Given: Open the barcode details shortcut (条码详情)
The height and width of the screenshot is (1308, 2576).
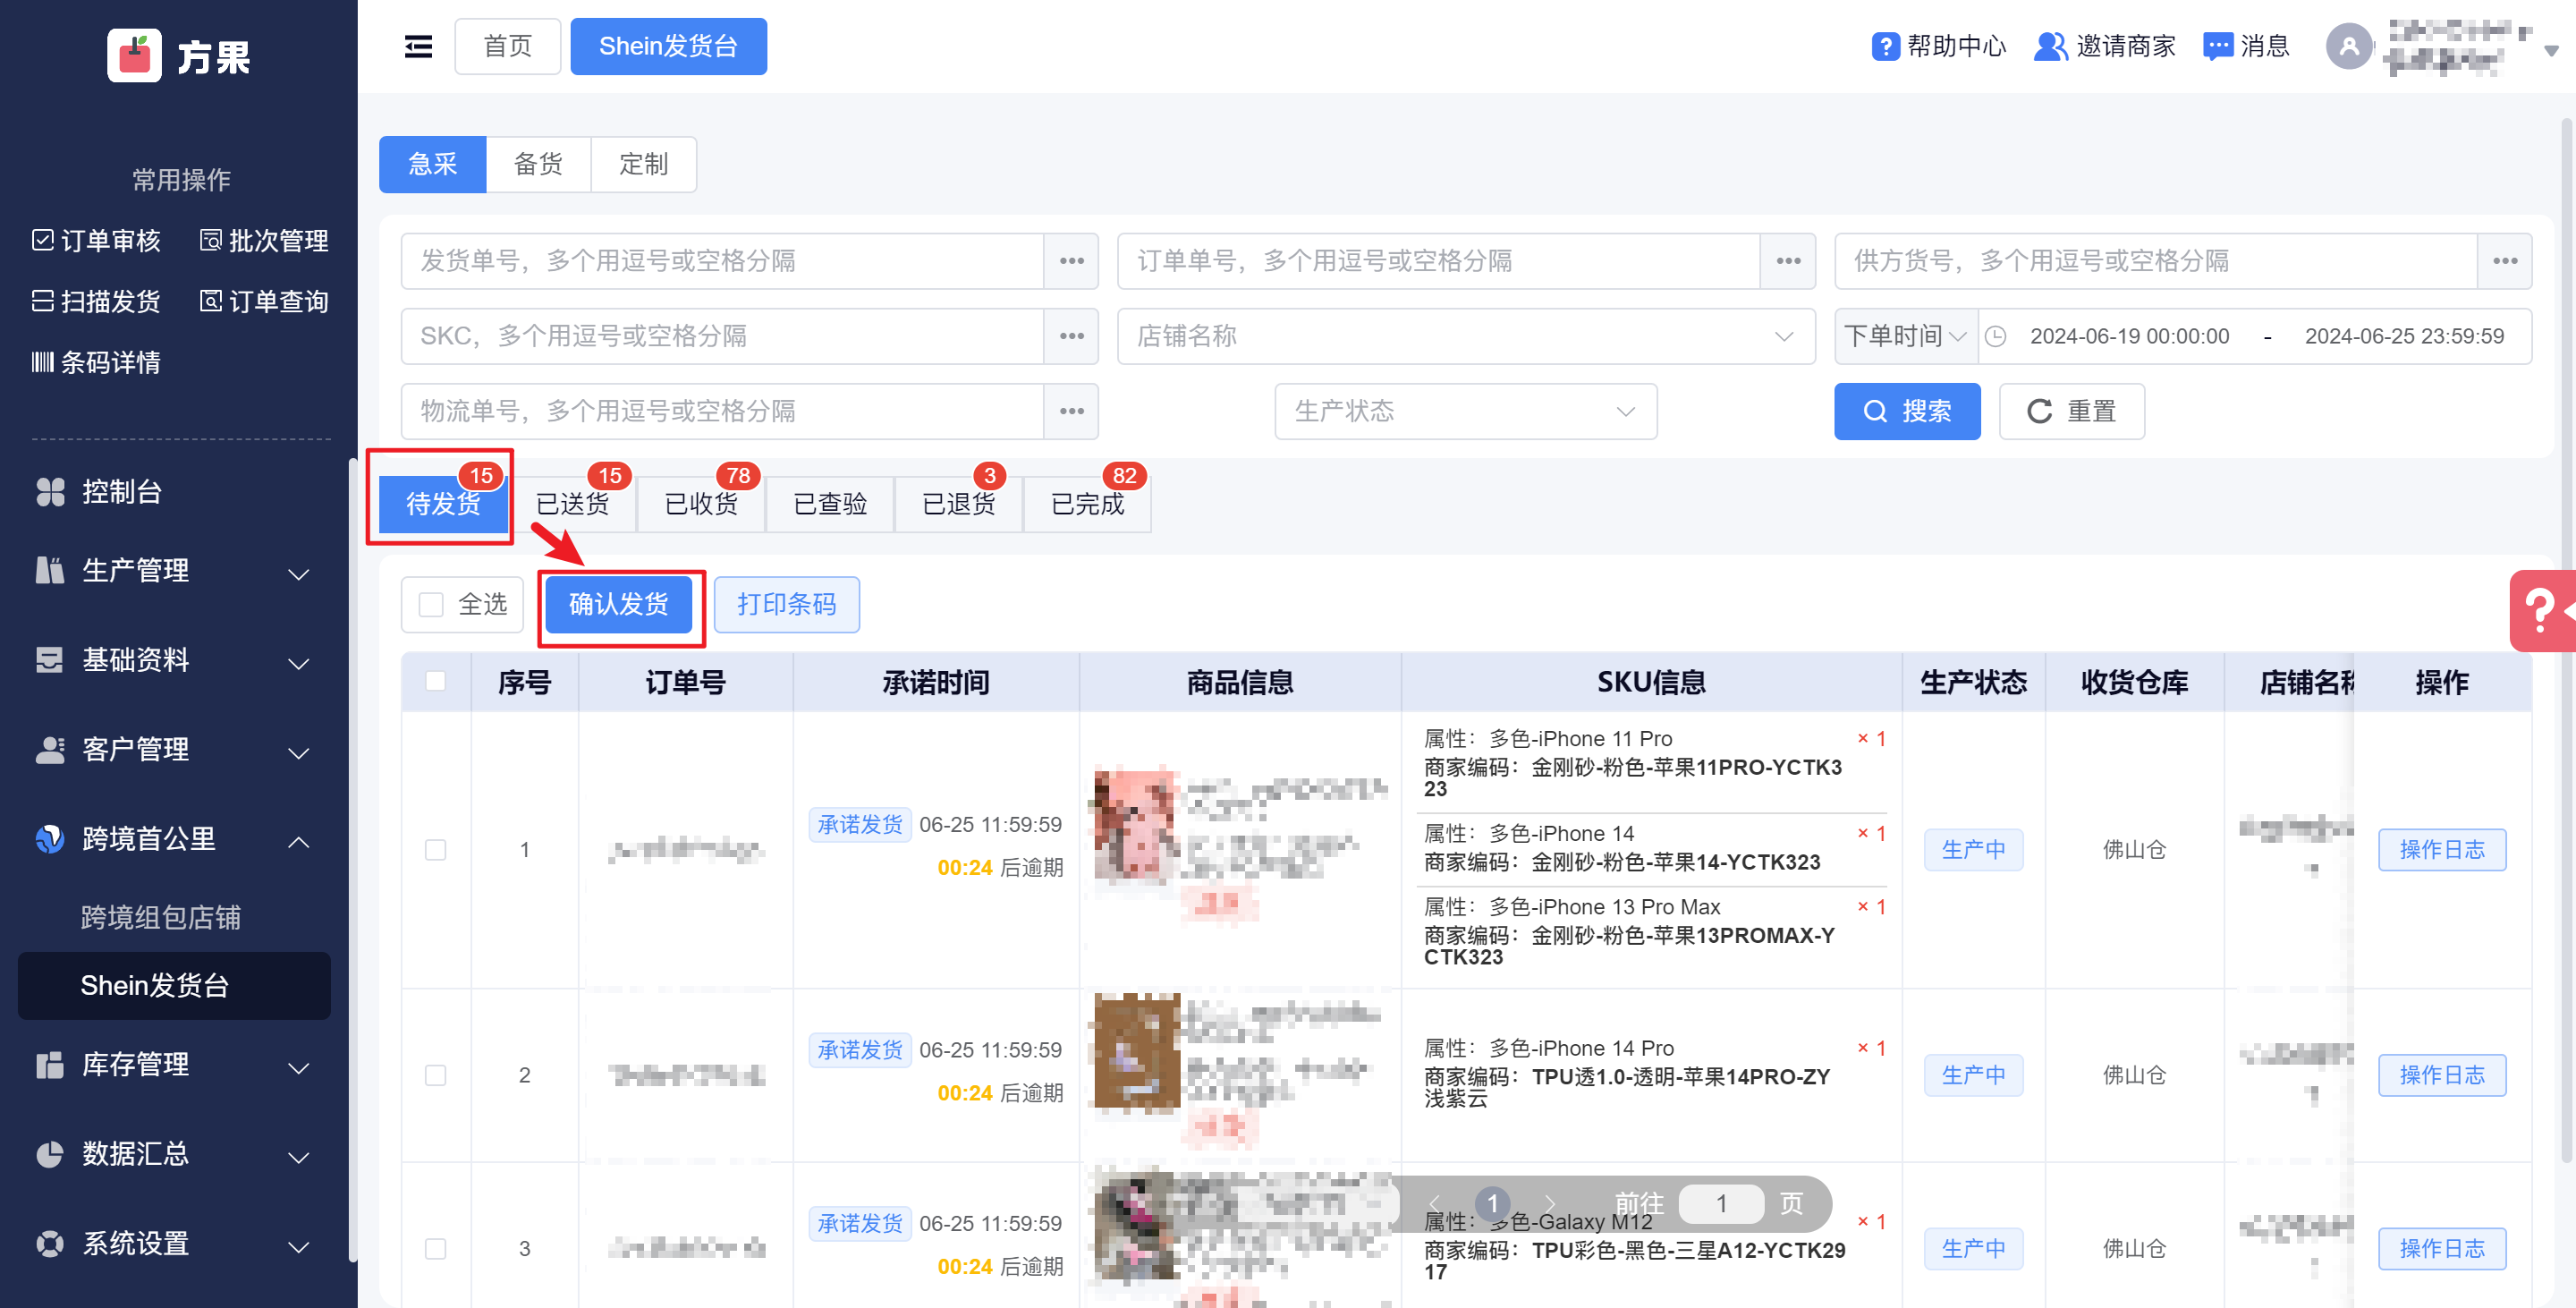Looking at the screenshot, I should click(x=97, y=362).
